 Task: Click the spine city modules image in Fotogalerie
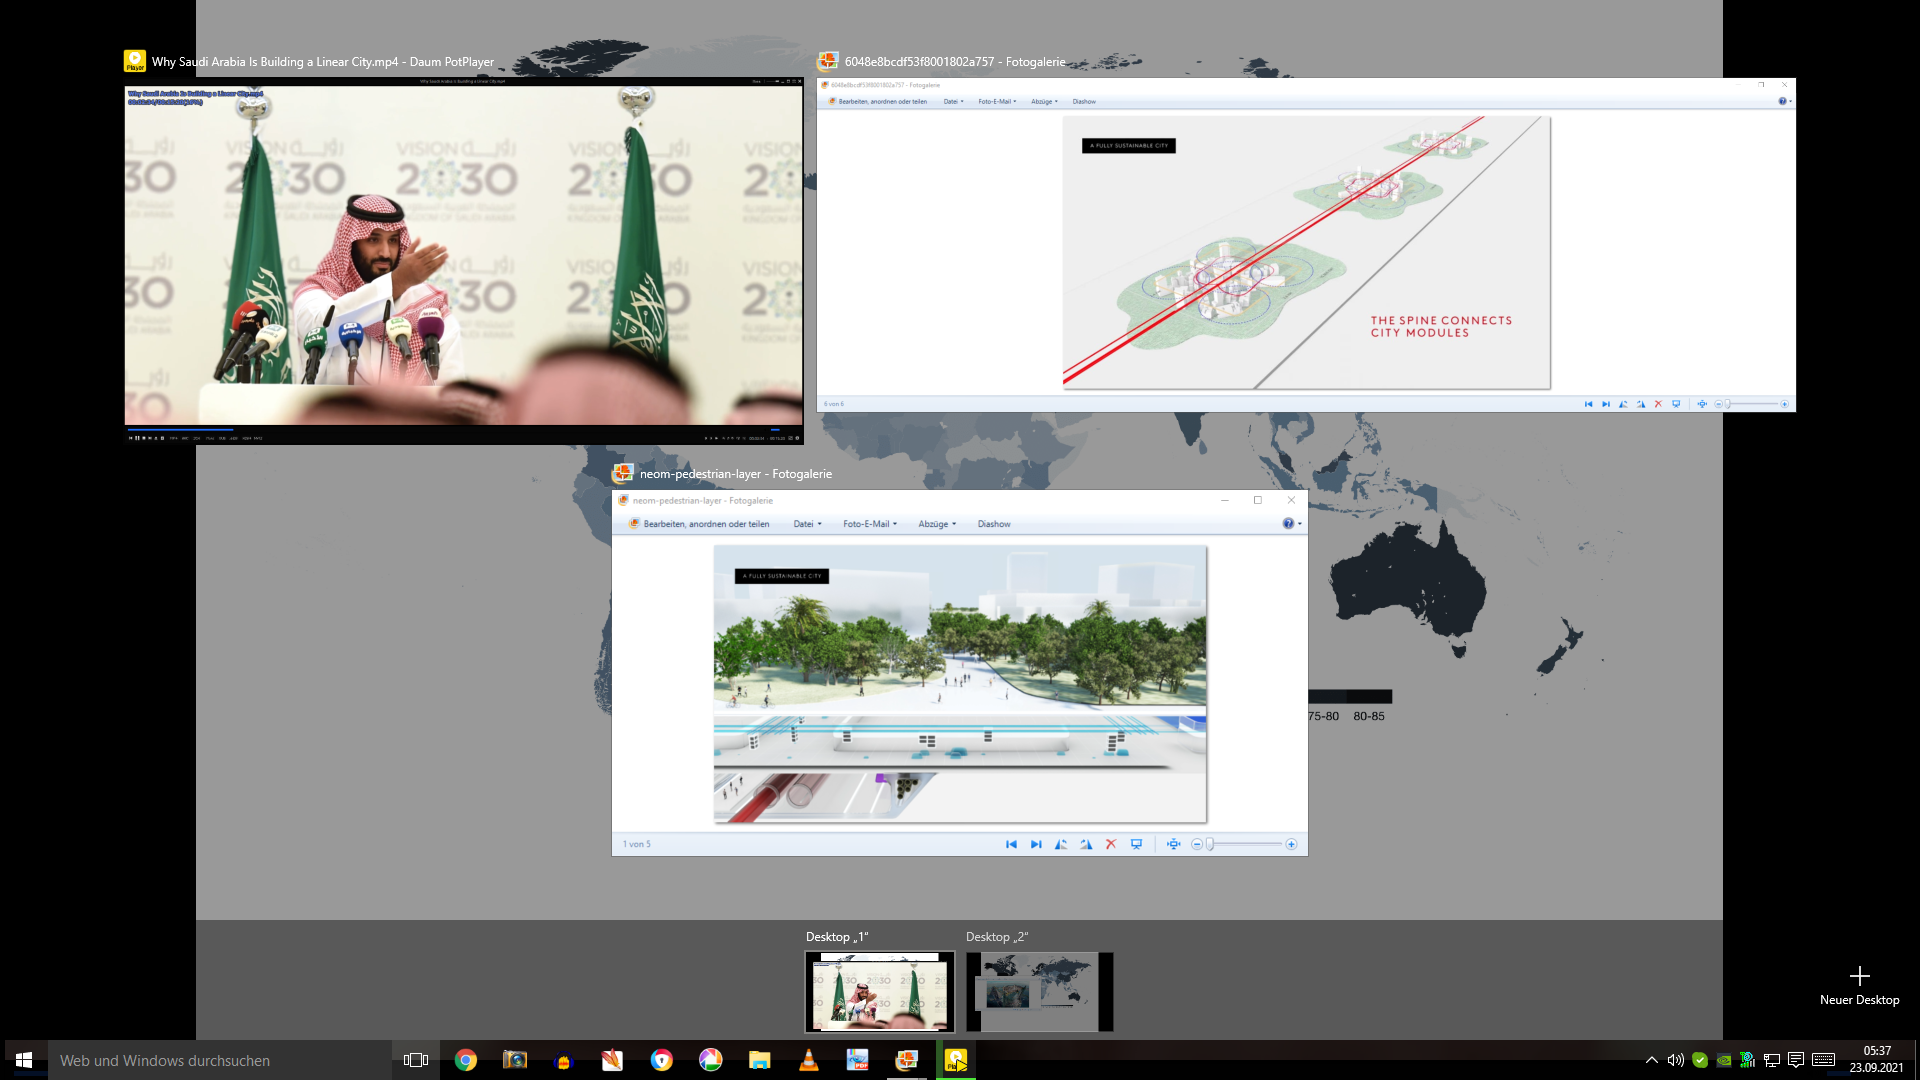tap(1306, 253)
